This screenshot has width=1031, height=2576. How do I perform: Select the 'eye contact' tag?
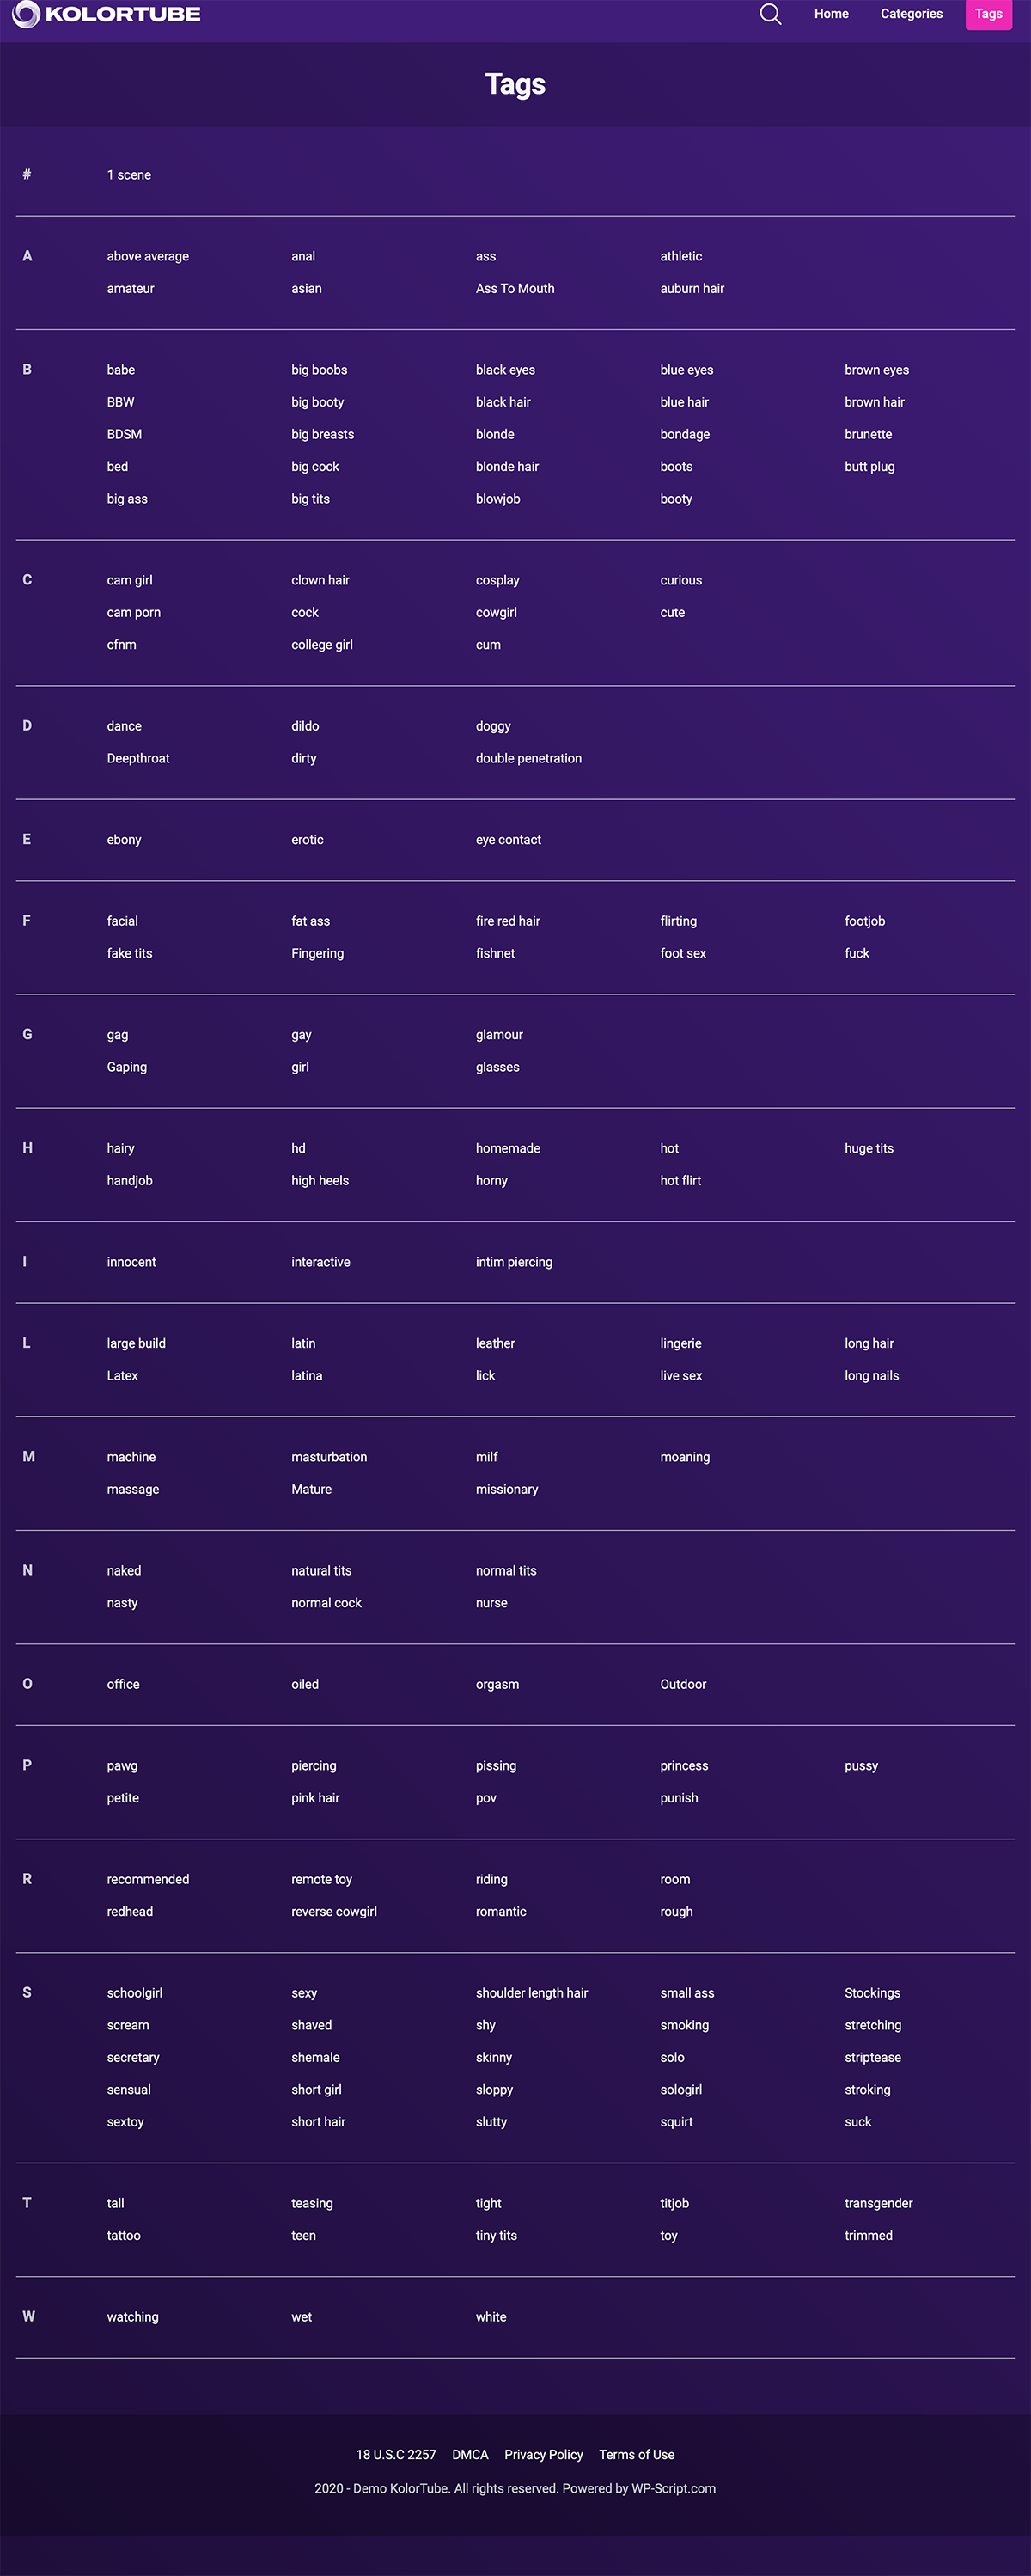click(x=508, y=840)
